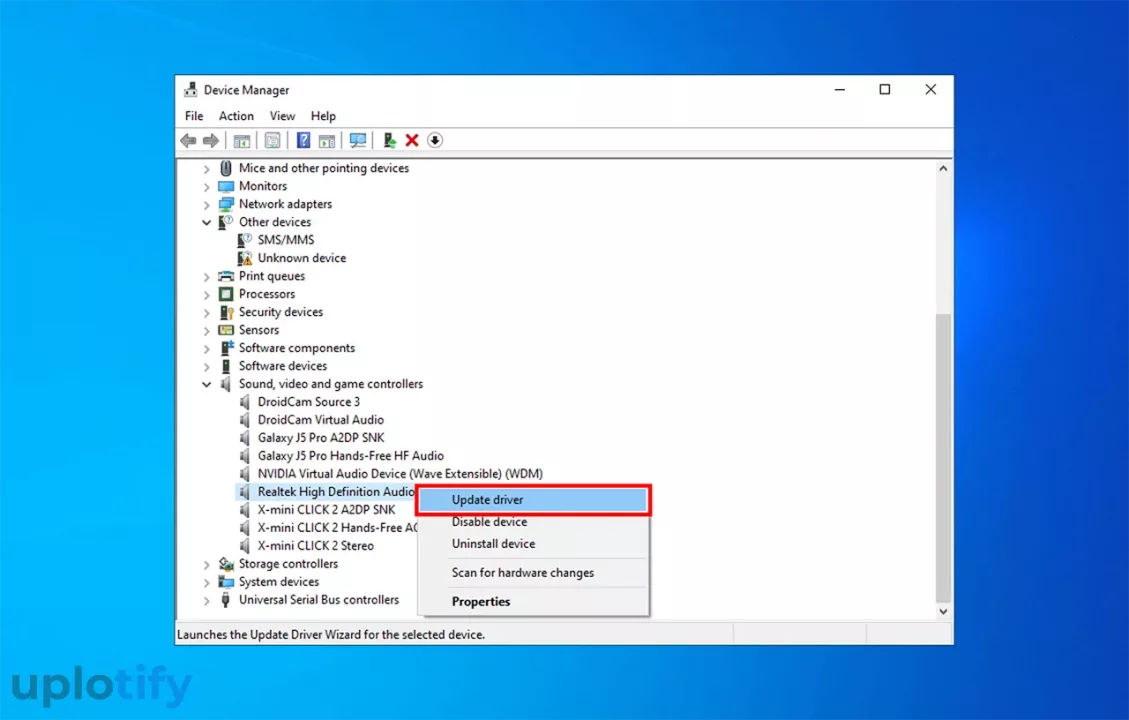1129x720 pixels.
Task: Click the Back arrow toolbar icon
Action: (x=189, y=140)
